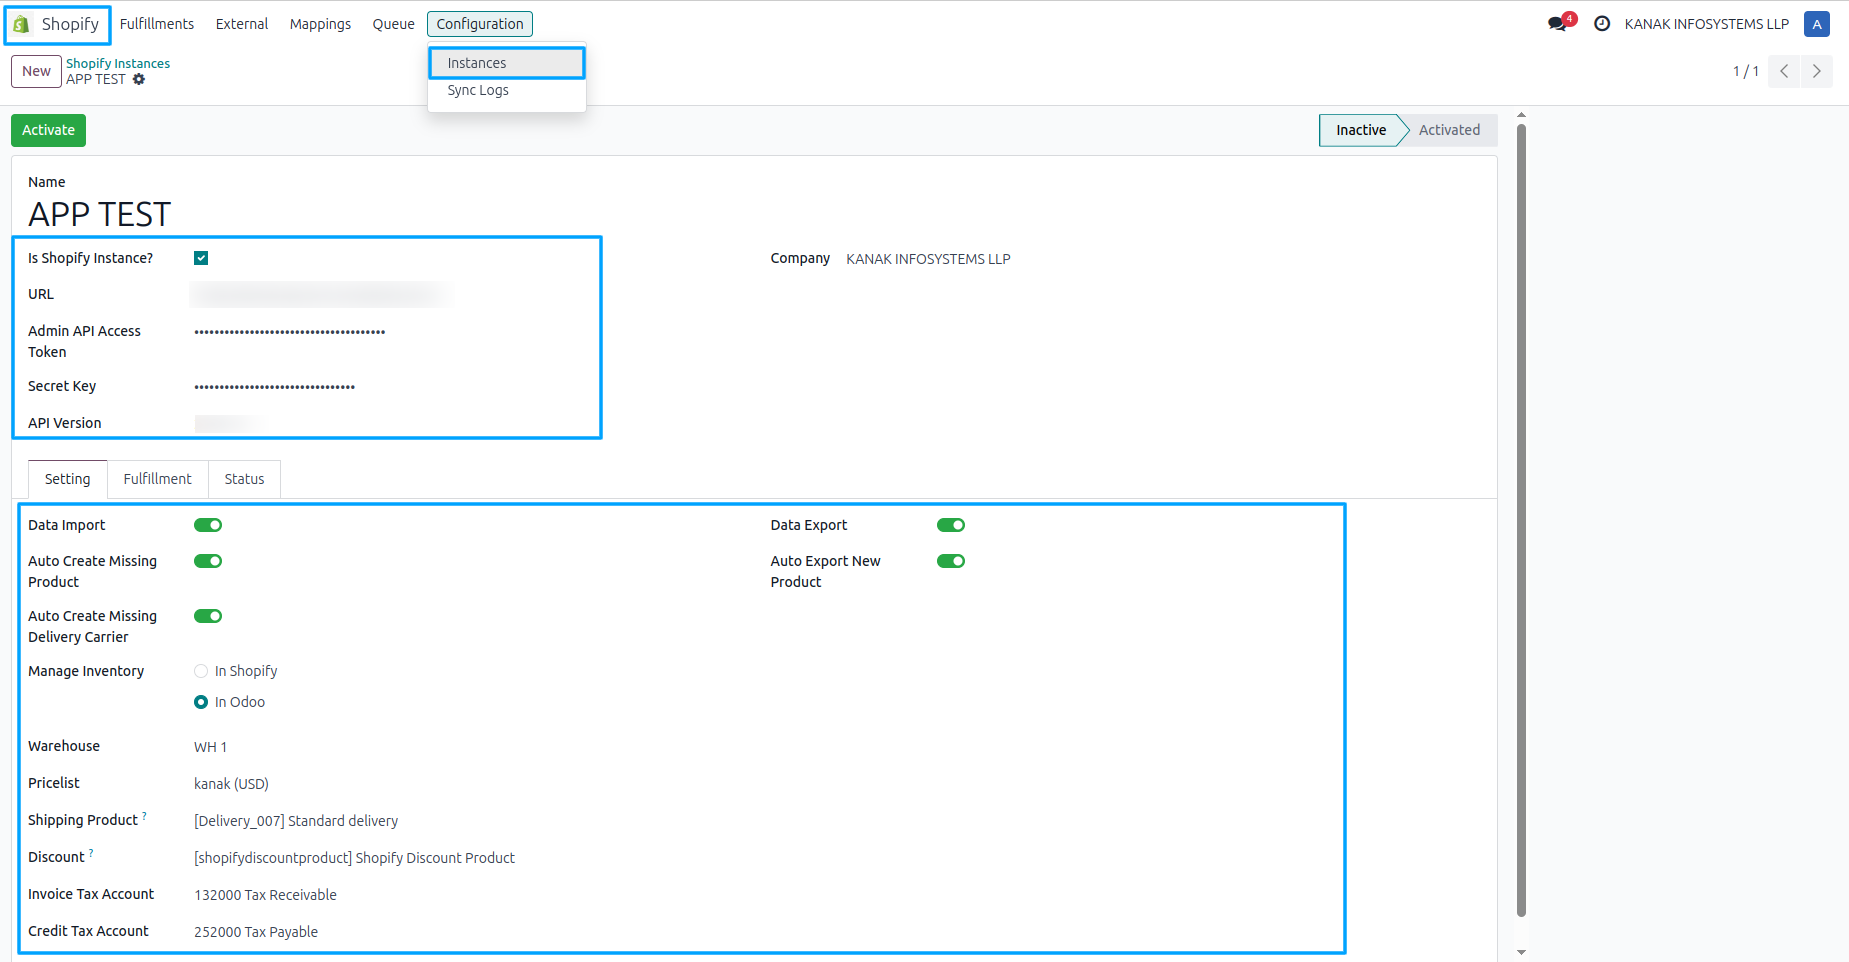Click the Inactive status stage

click(1360, 130)
